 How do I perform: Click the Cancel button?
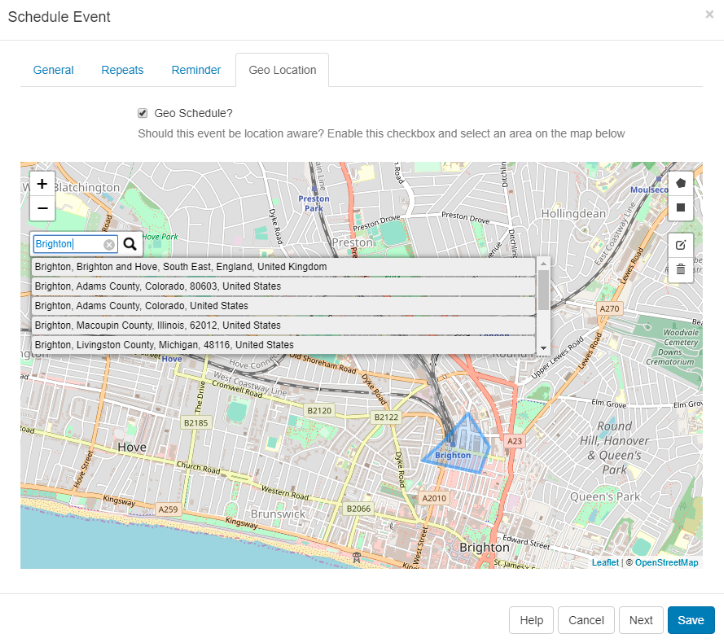[x=586, y=620]
